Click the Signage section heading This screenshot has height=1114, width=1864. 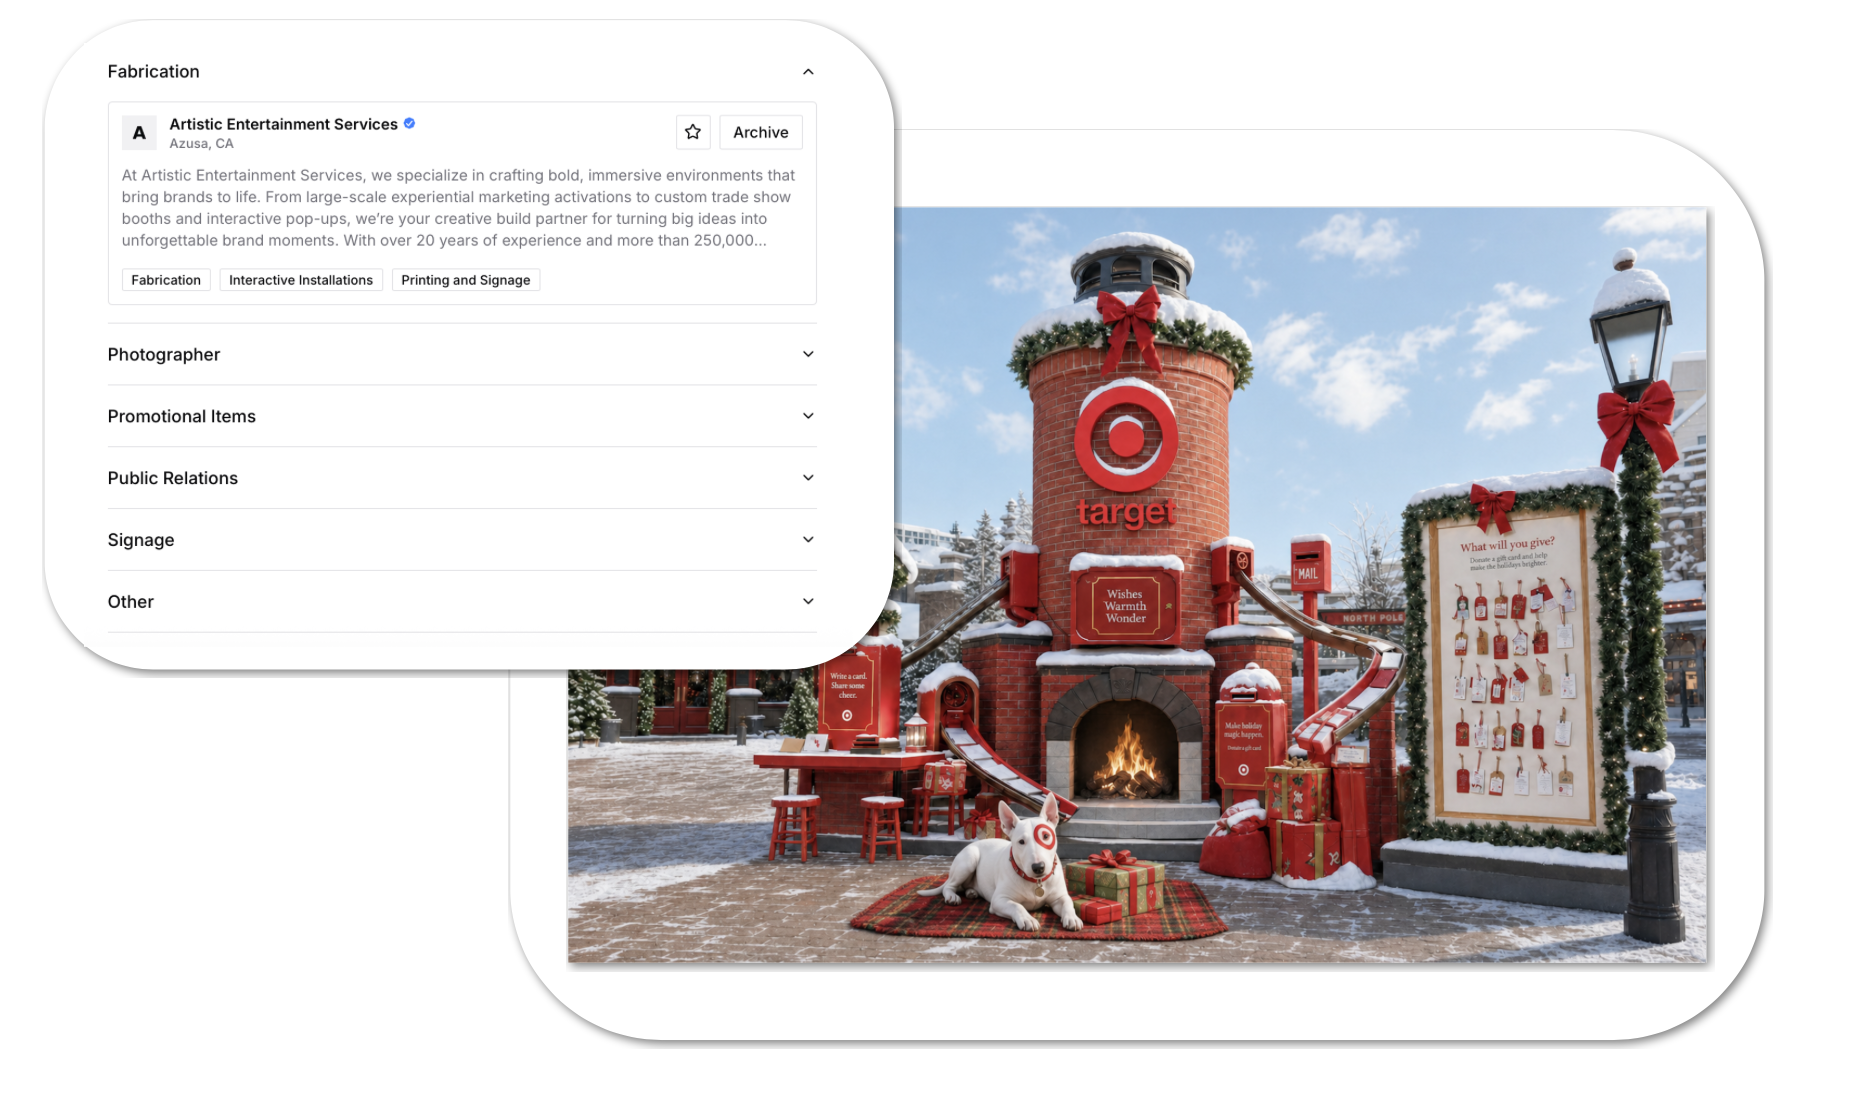click(141, 540)
